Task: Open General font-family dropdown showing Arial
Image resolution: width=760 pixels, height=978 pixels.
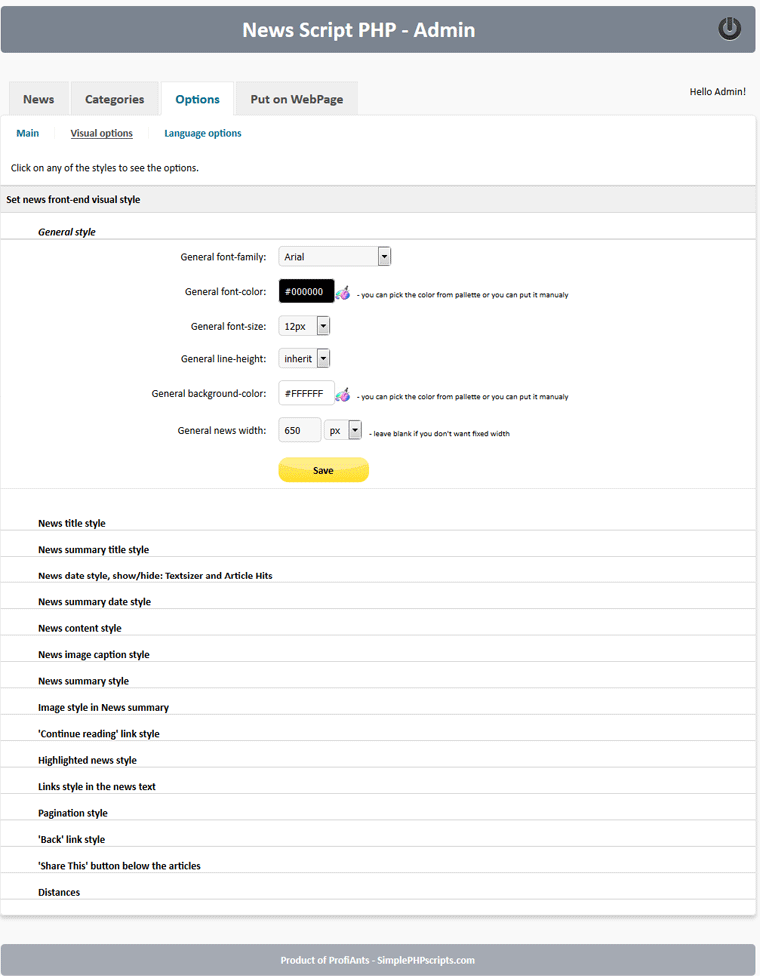Action: pos(334,256)
